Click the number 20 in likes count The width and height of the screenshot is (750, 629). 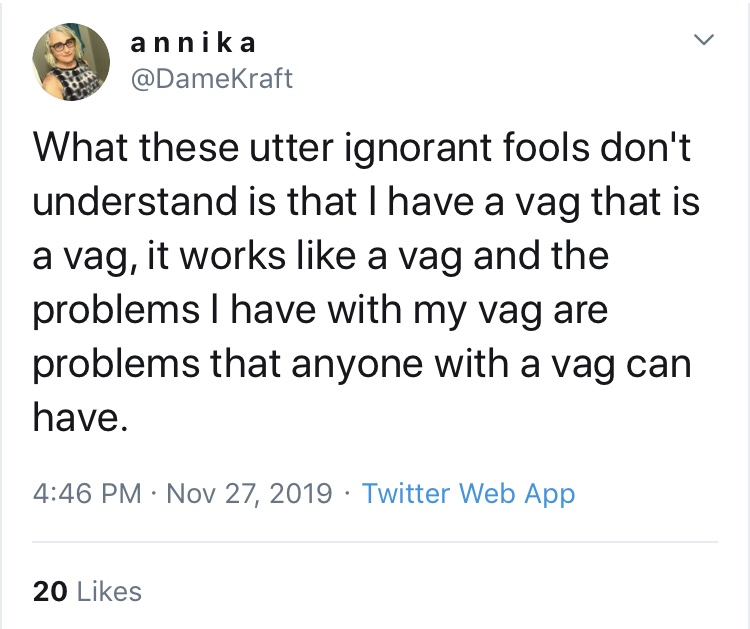[x=49, y=591]
